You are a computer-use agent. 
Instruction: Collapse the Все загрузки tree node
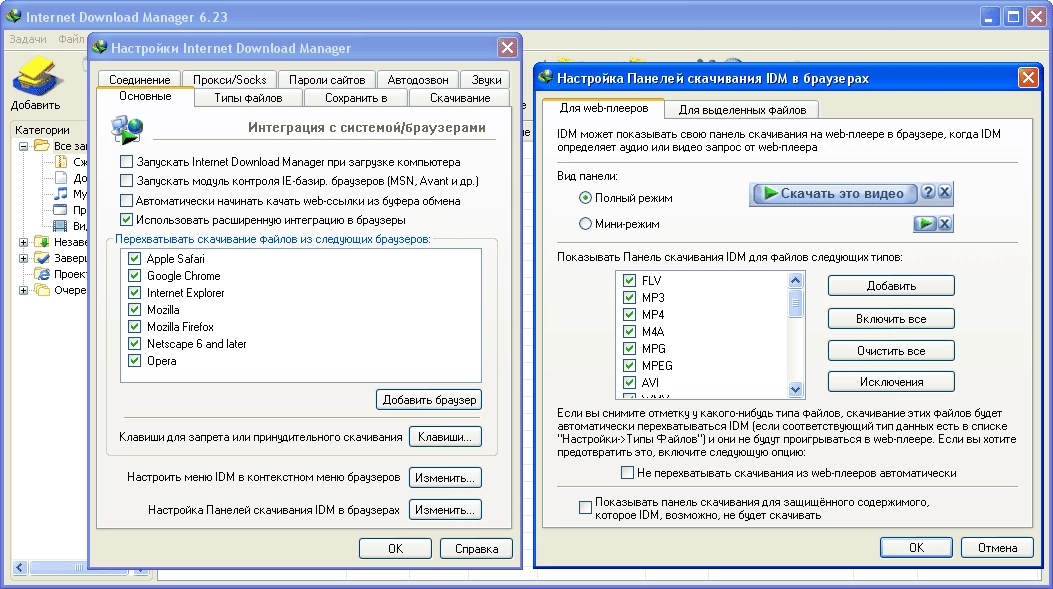tap(24, 146)
